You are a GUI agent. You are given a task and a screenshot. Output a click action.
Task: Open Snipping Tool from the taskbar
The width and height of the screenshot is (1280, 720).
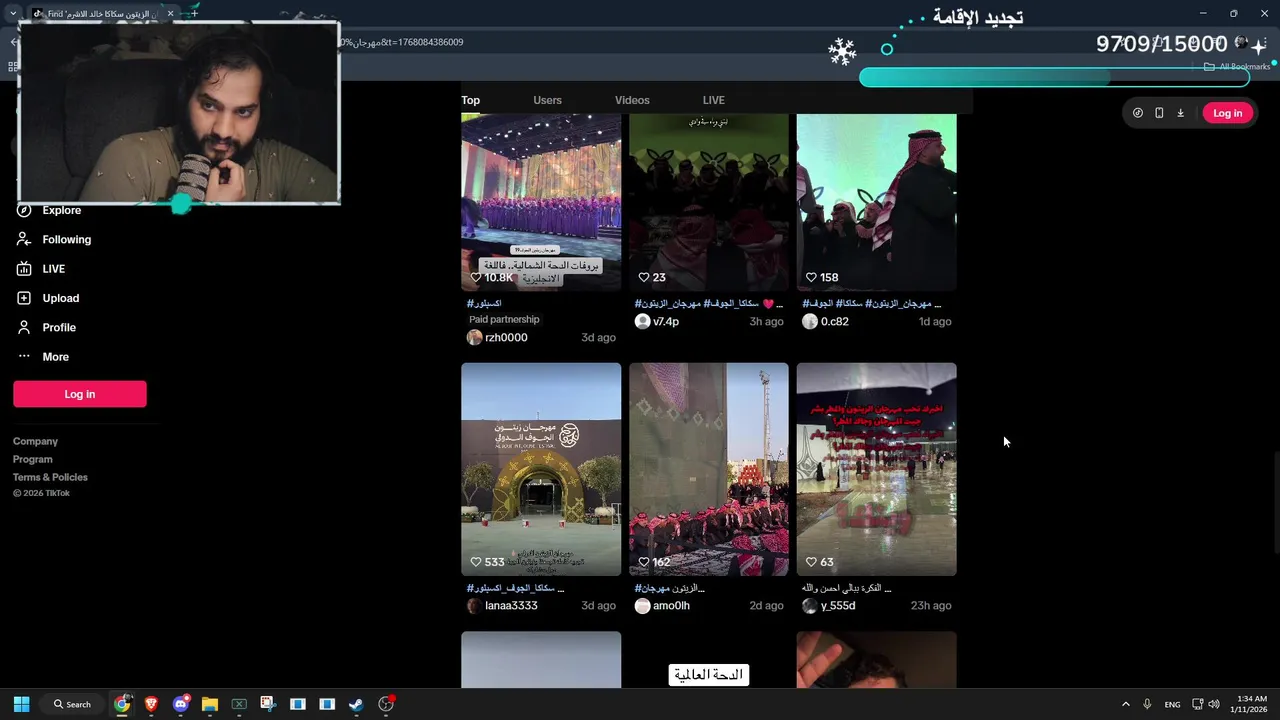pos(268,704)
